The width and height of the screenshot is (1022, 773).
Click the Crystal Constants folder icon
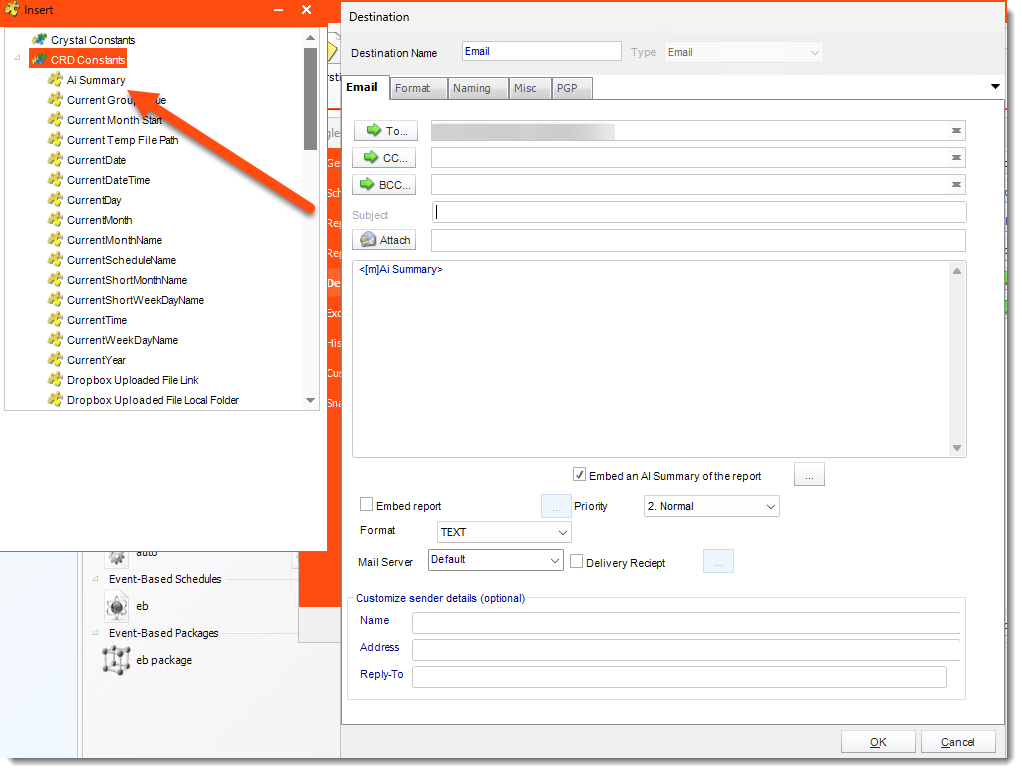tap(39, 40)
